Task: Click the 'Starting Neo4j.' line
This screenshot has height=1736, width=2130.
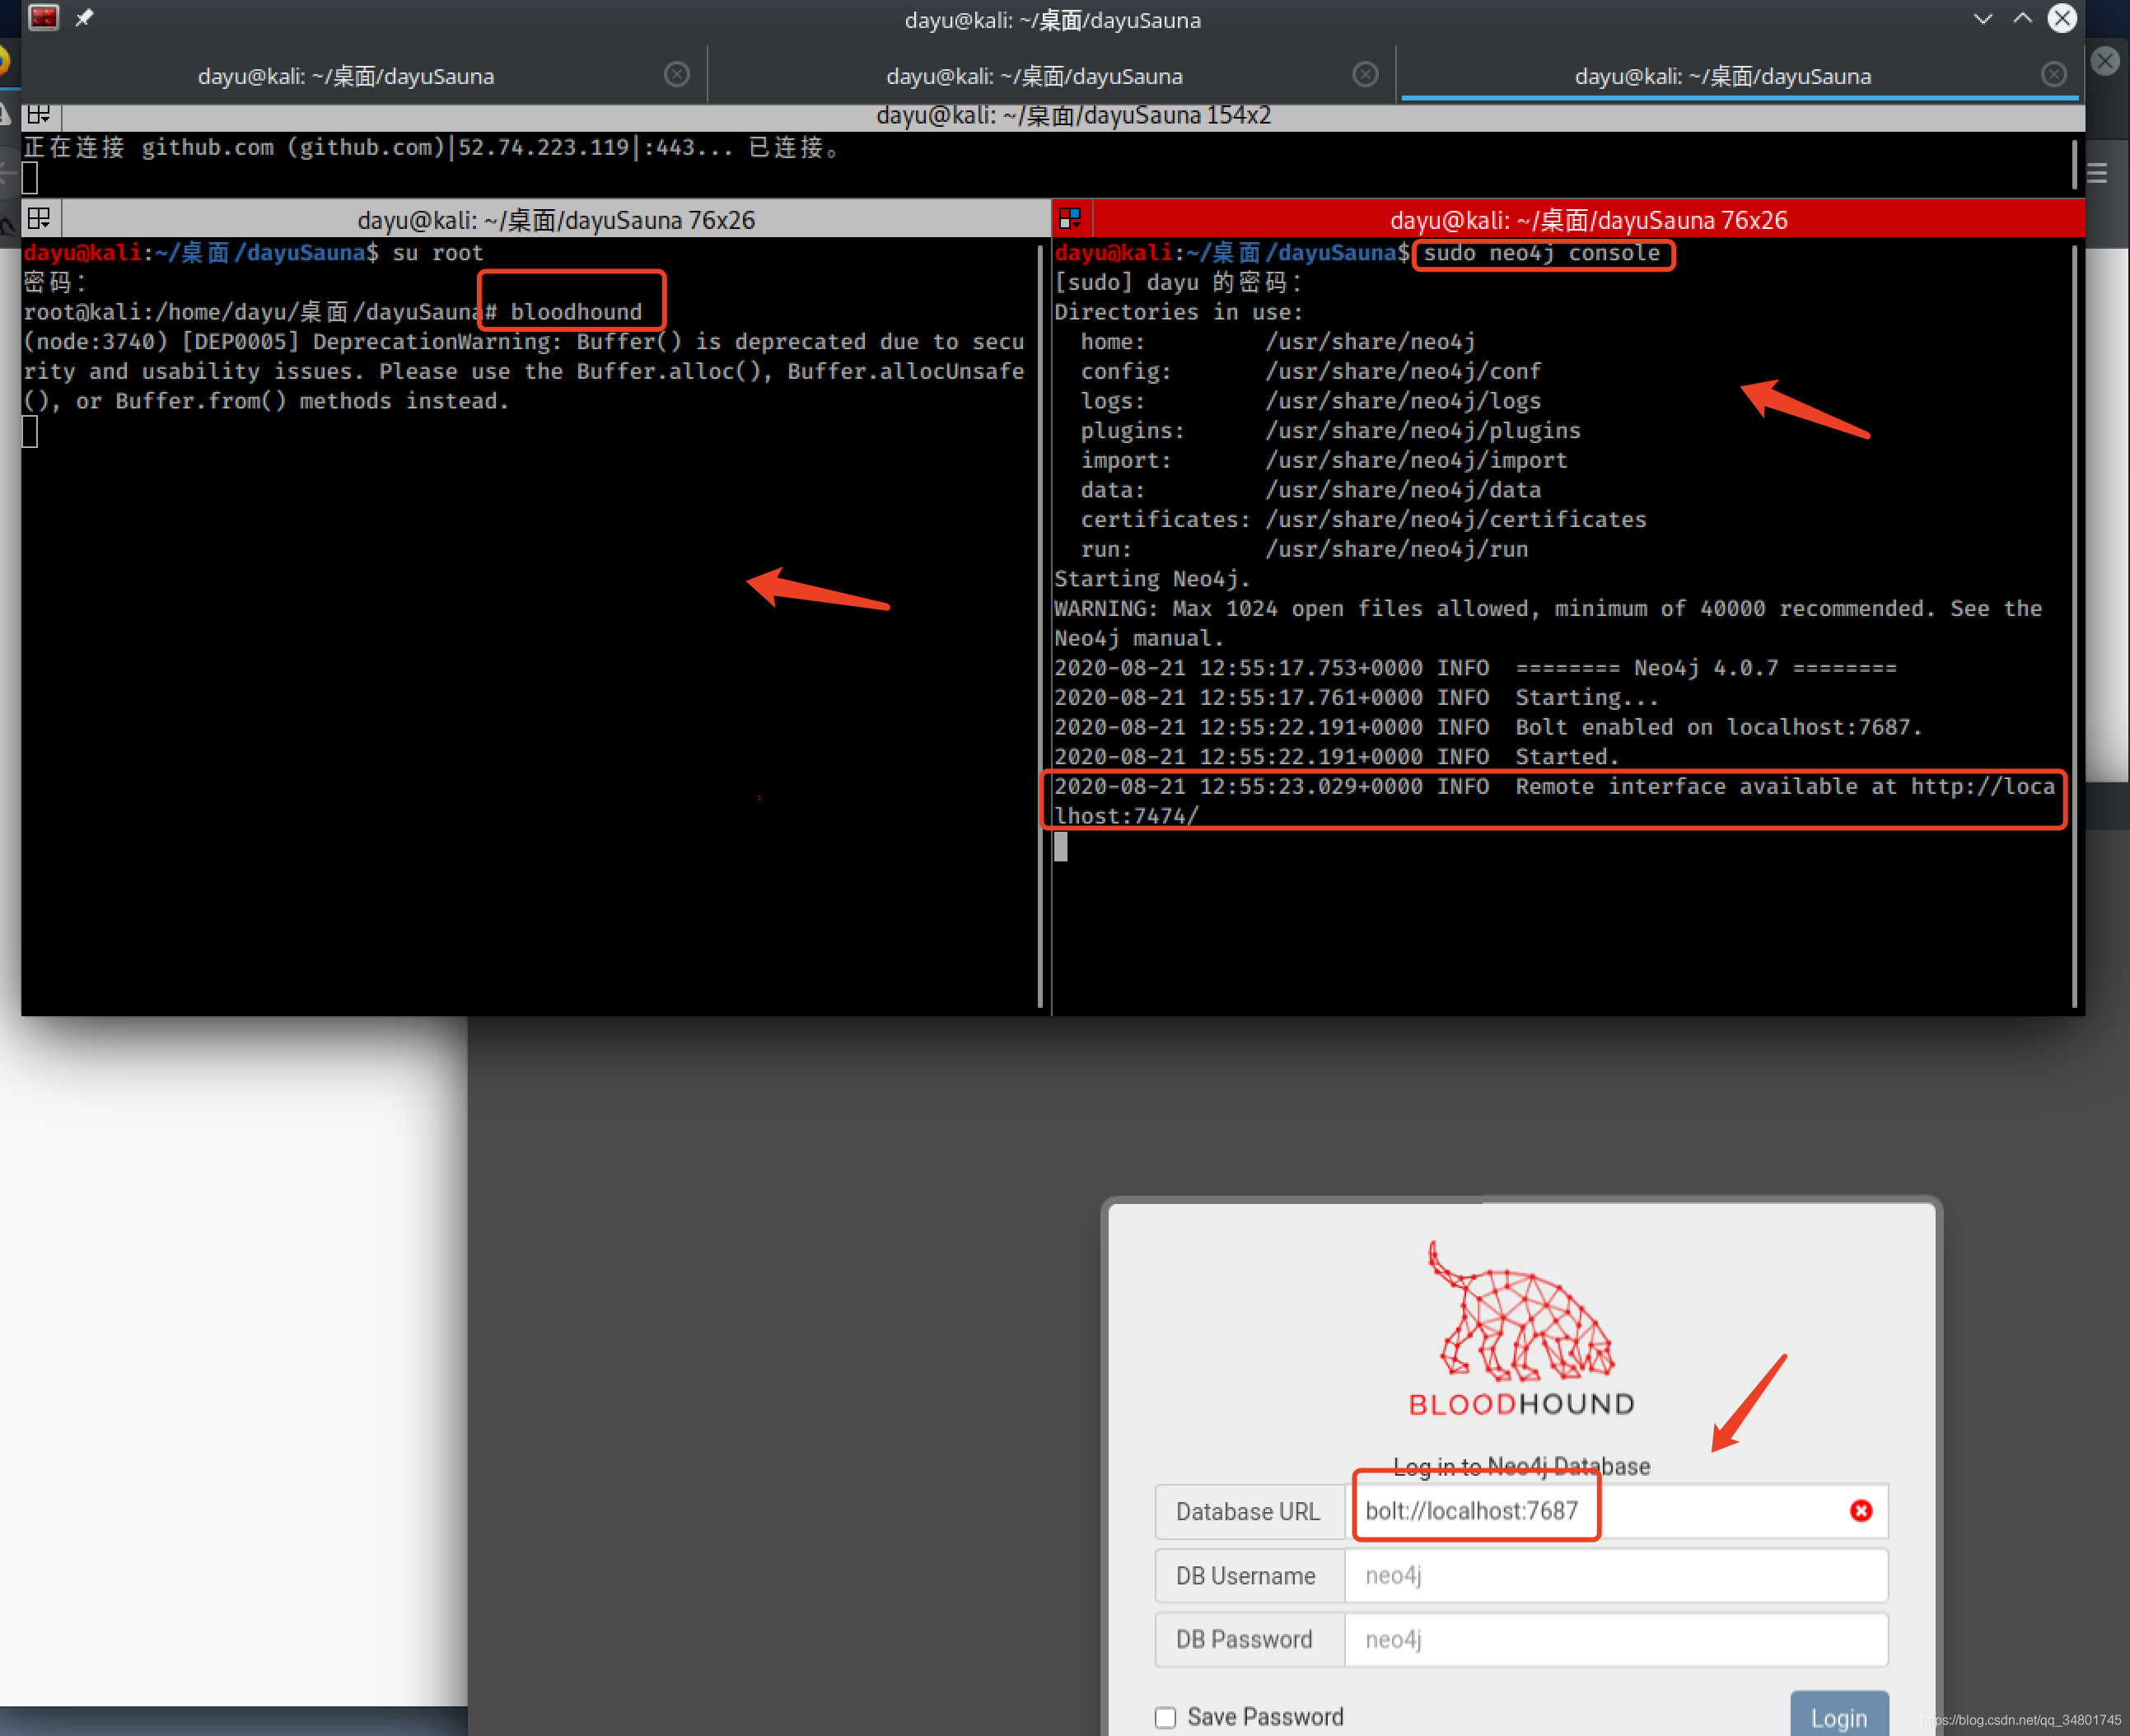Action: click(1152, 579)
